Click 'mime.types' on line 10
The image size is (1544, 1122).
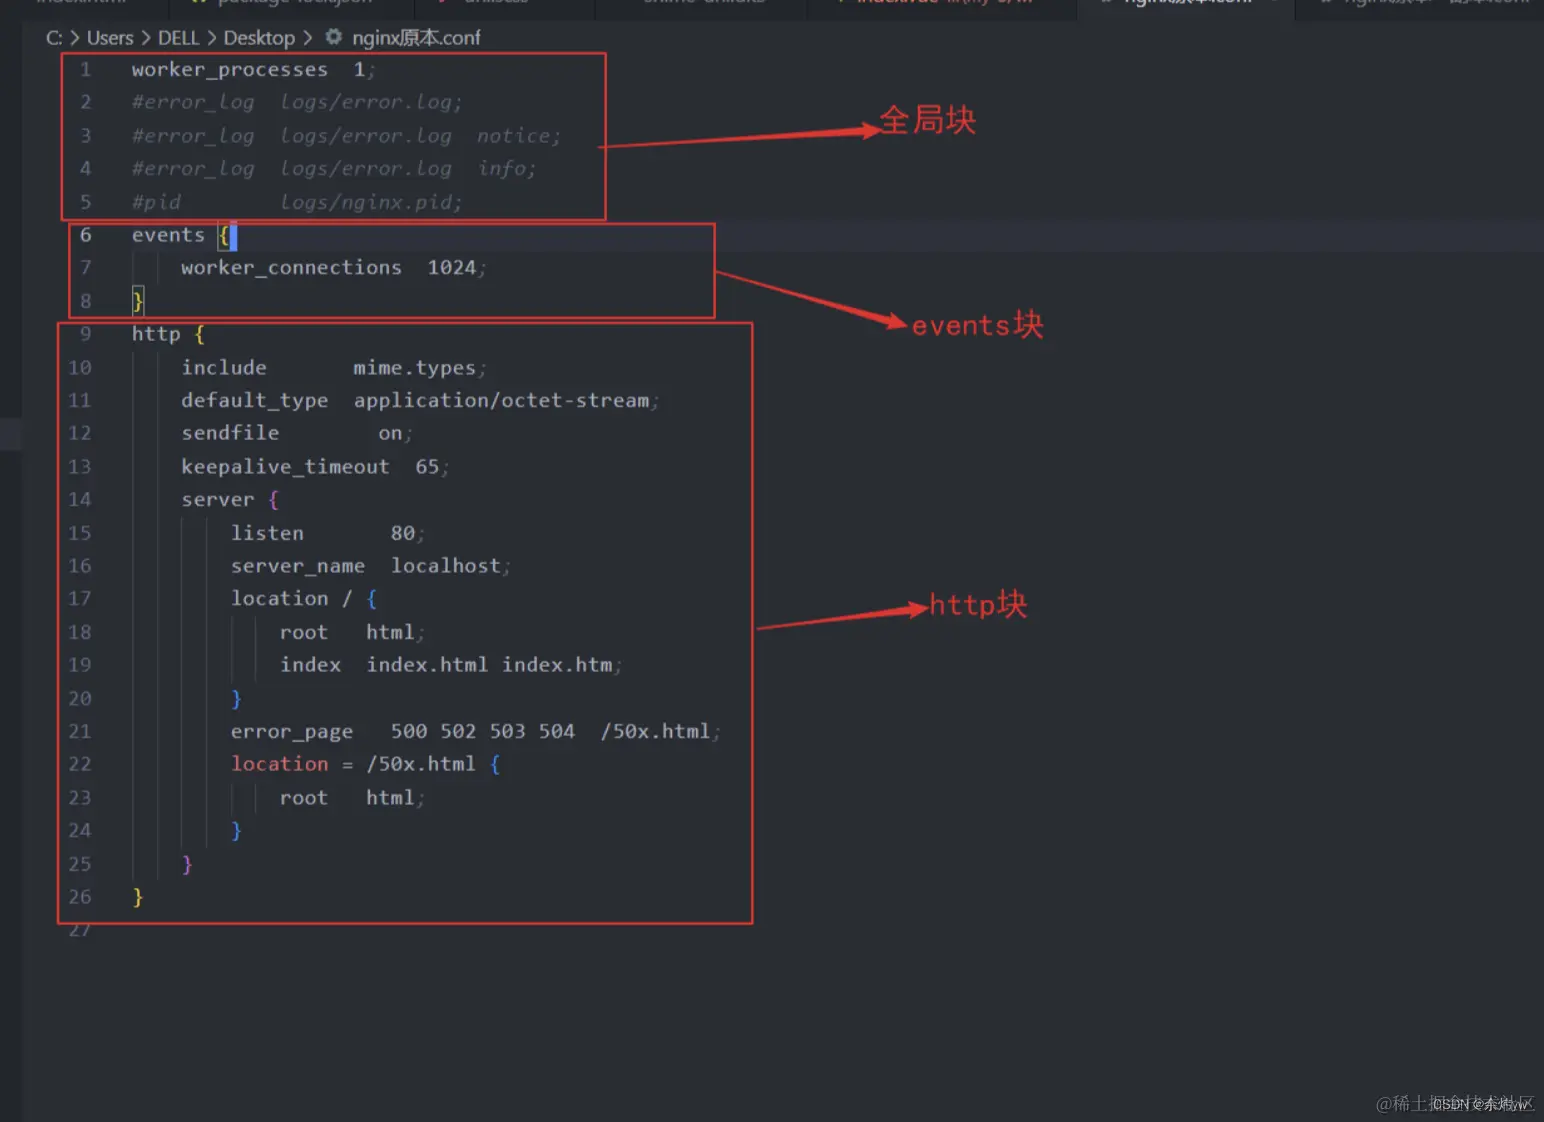pos(415,368)
